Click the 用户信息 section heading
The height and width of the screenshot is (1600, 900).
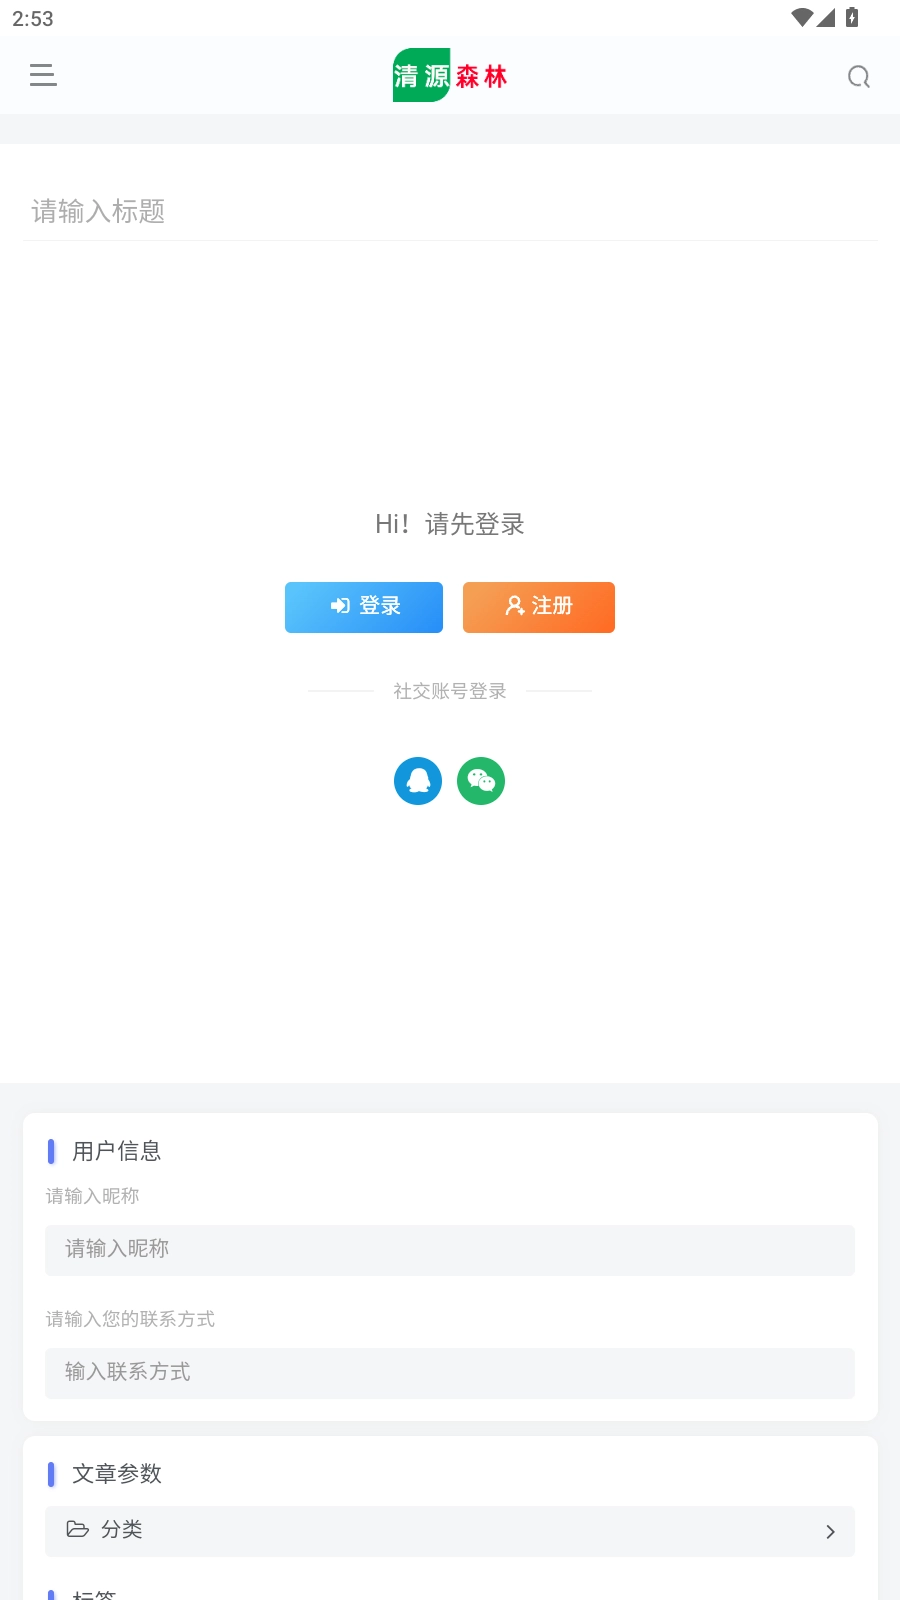click(116, 1151)
